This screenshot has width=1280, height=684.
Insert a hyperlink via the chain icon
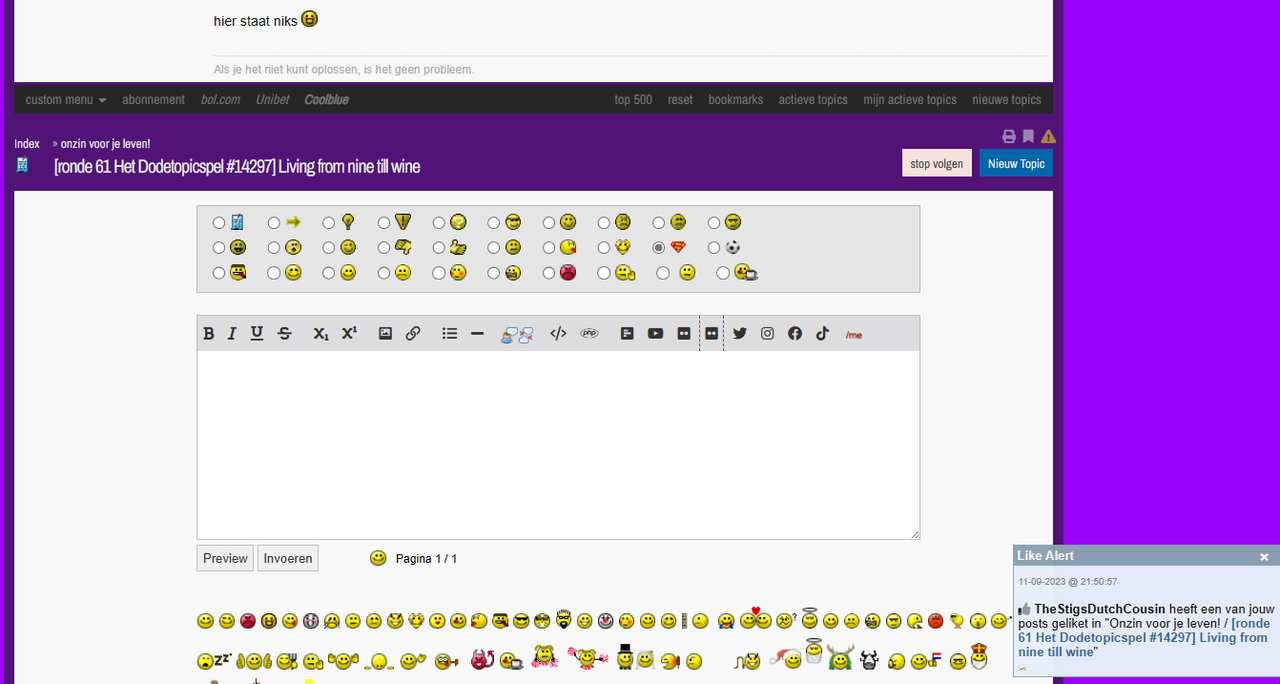tap(413, 334)
